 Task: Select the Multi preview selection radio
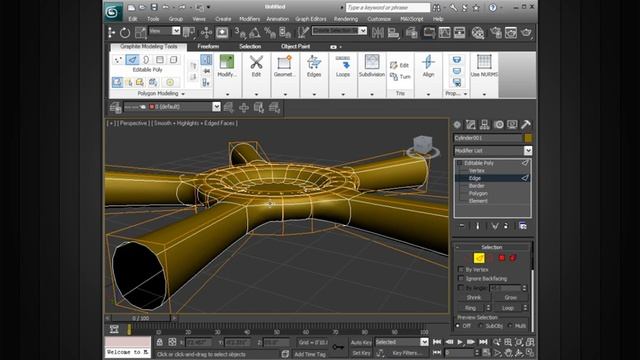pyautogui.click(x=510, y=326)
